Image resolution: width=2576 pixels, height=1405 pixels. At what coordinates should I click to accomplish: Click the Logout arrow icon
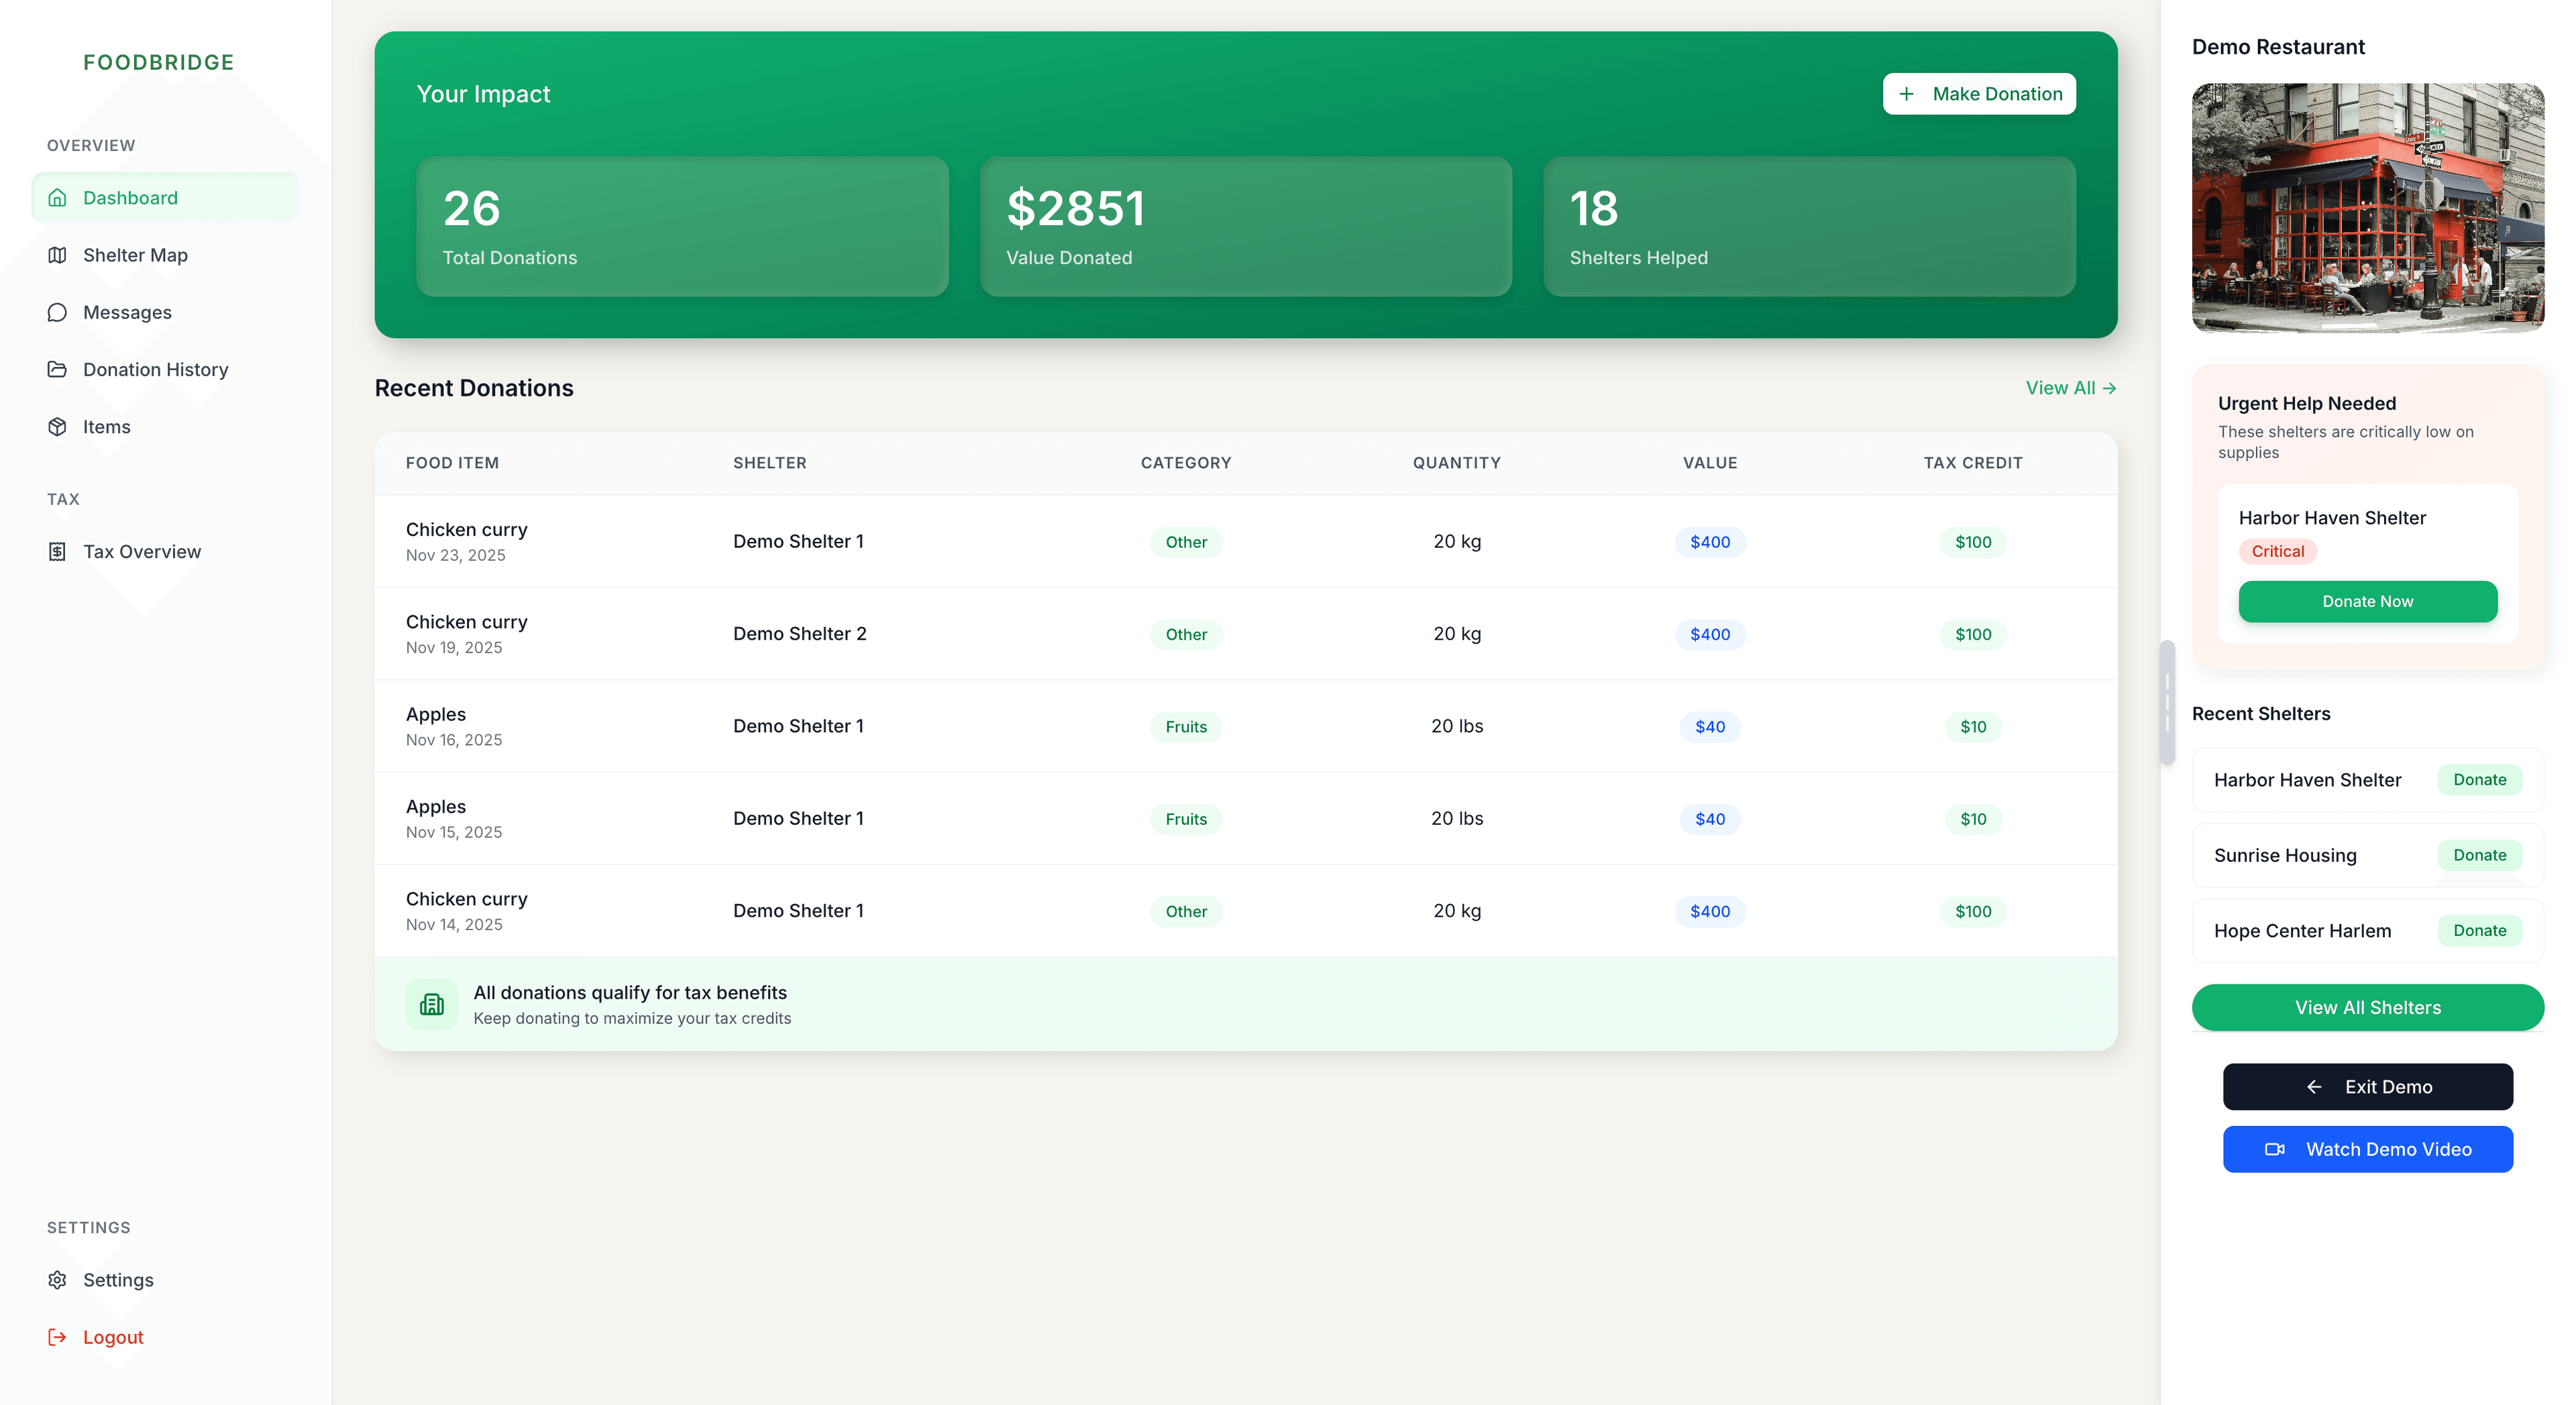[57, 1337]
